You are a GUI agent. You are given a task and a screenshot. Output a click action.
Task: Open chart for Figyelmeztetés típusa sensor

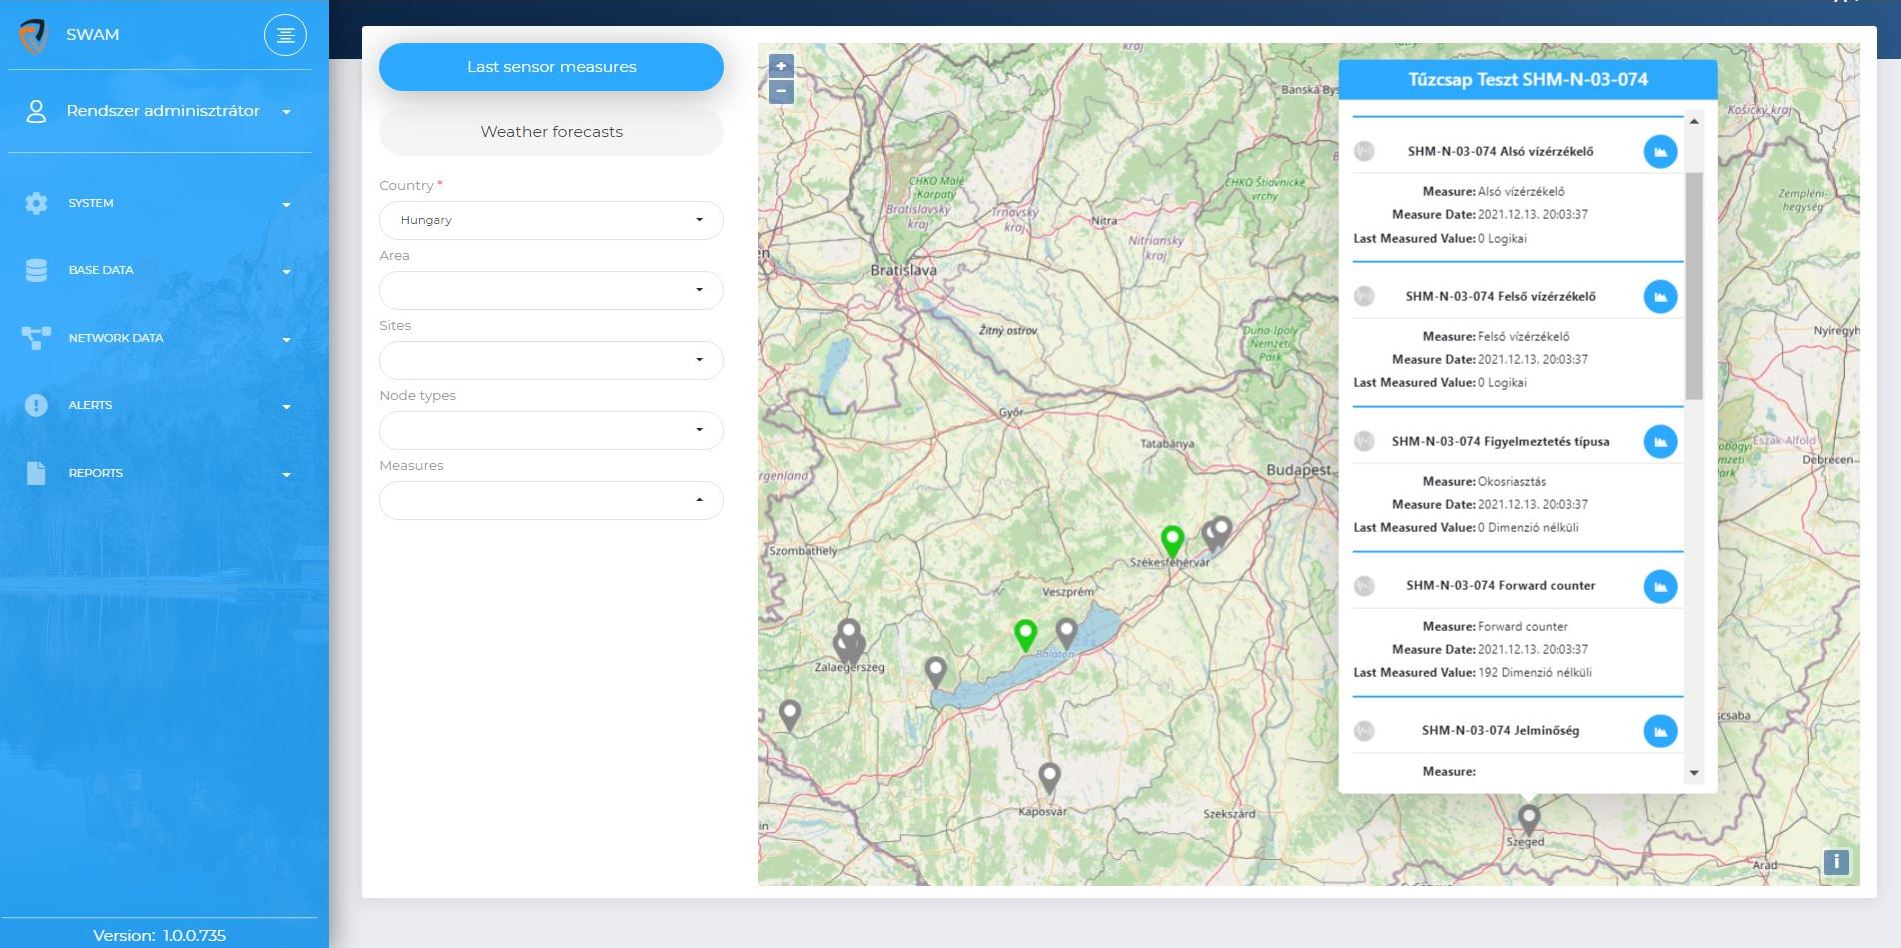pyautogui.click(x=1660, y=441)
